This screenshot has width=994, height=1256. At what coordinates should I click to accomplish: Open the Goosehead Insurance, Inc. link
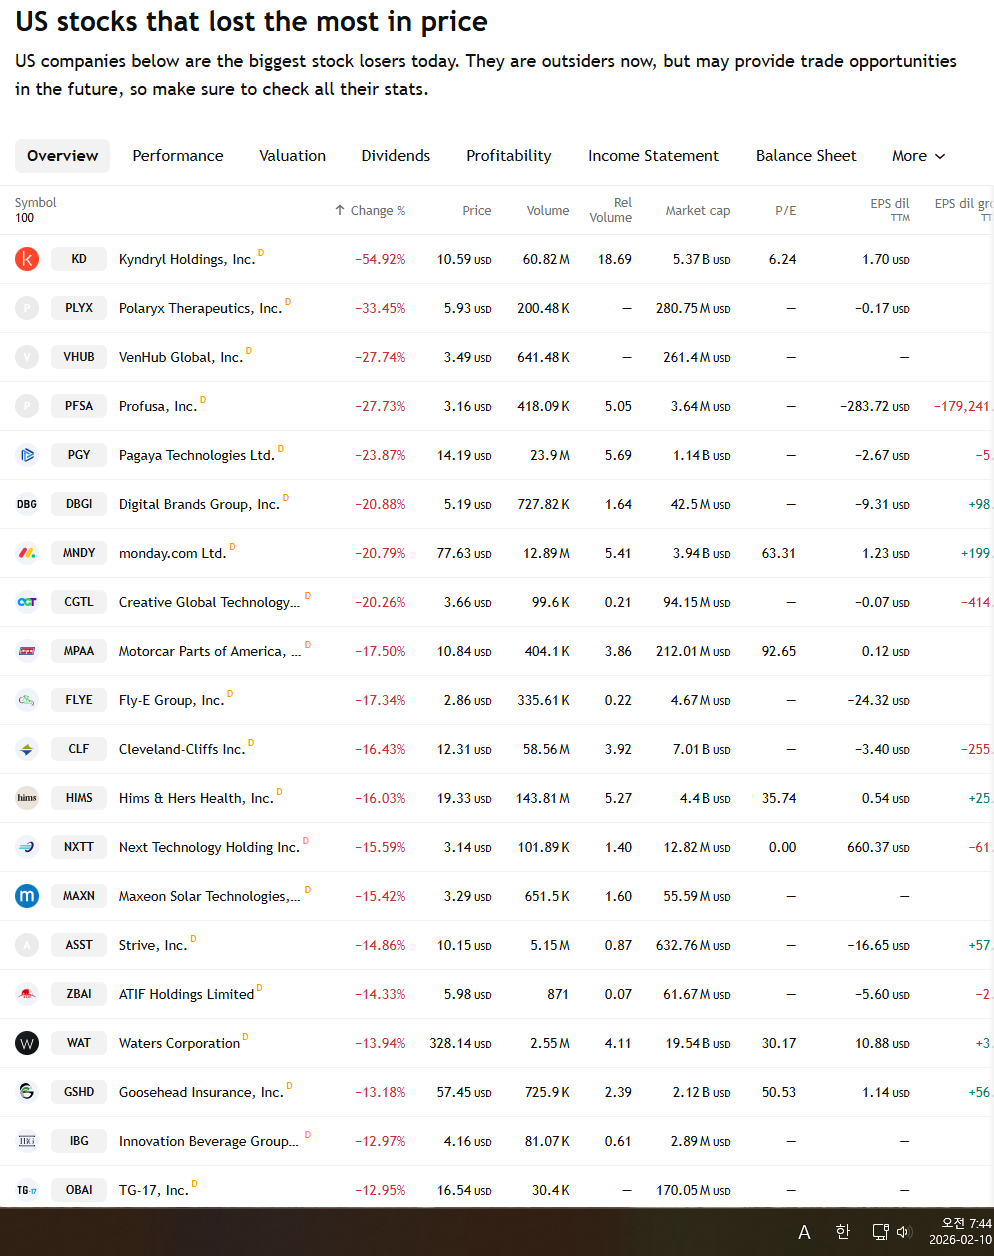201,1092
